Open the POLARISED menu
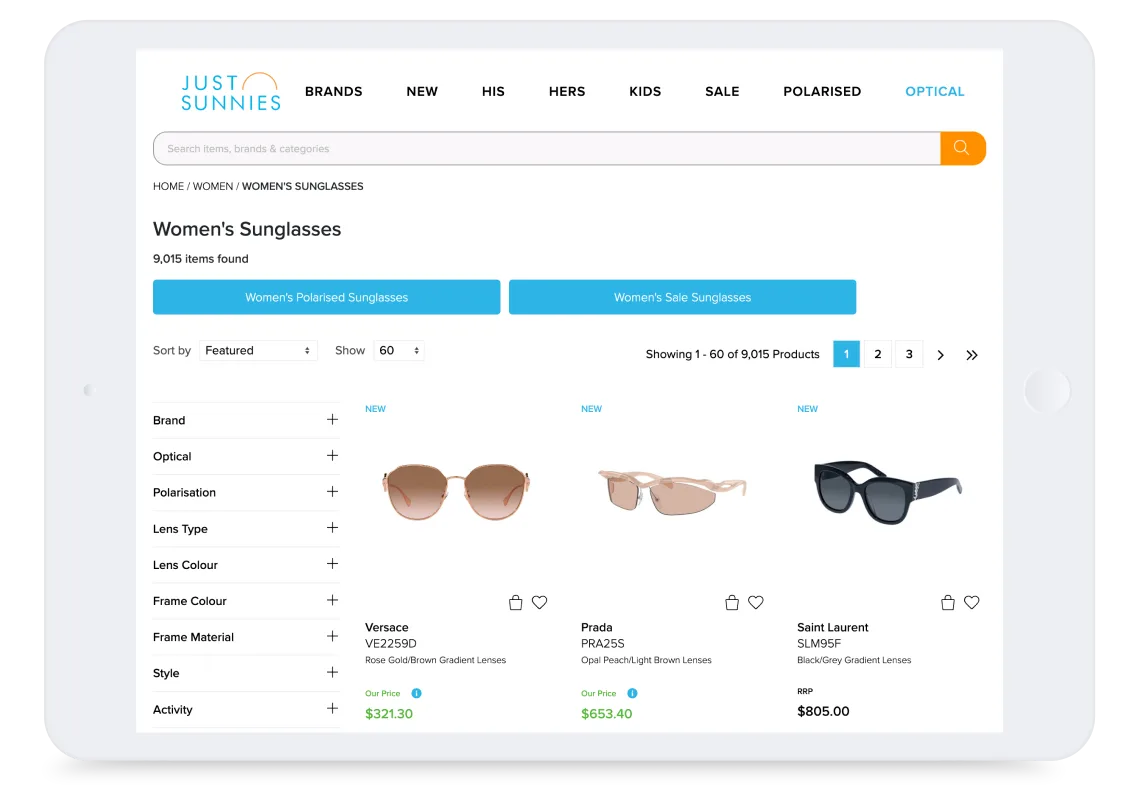Image resolution: width=1139 pixels, height=803 pixels. point(822,92)
